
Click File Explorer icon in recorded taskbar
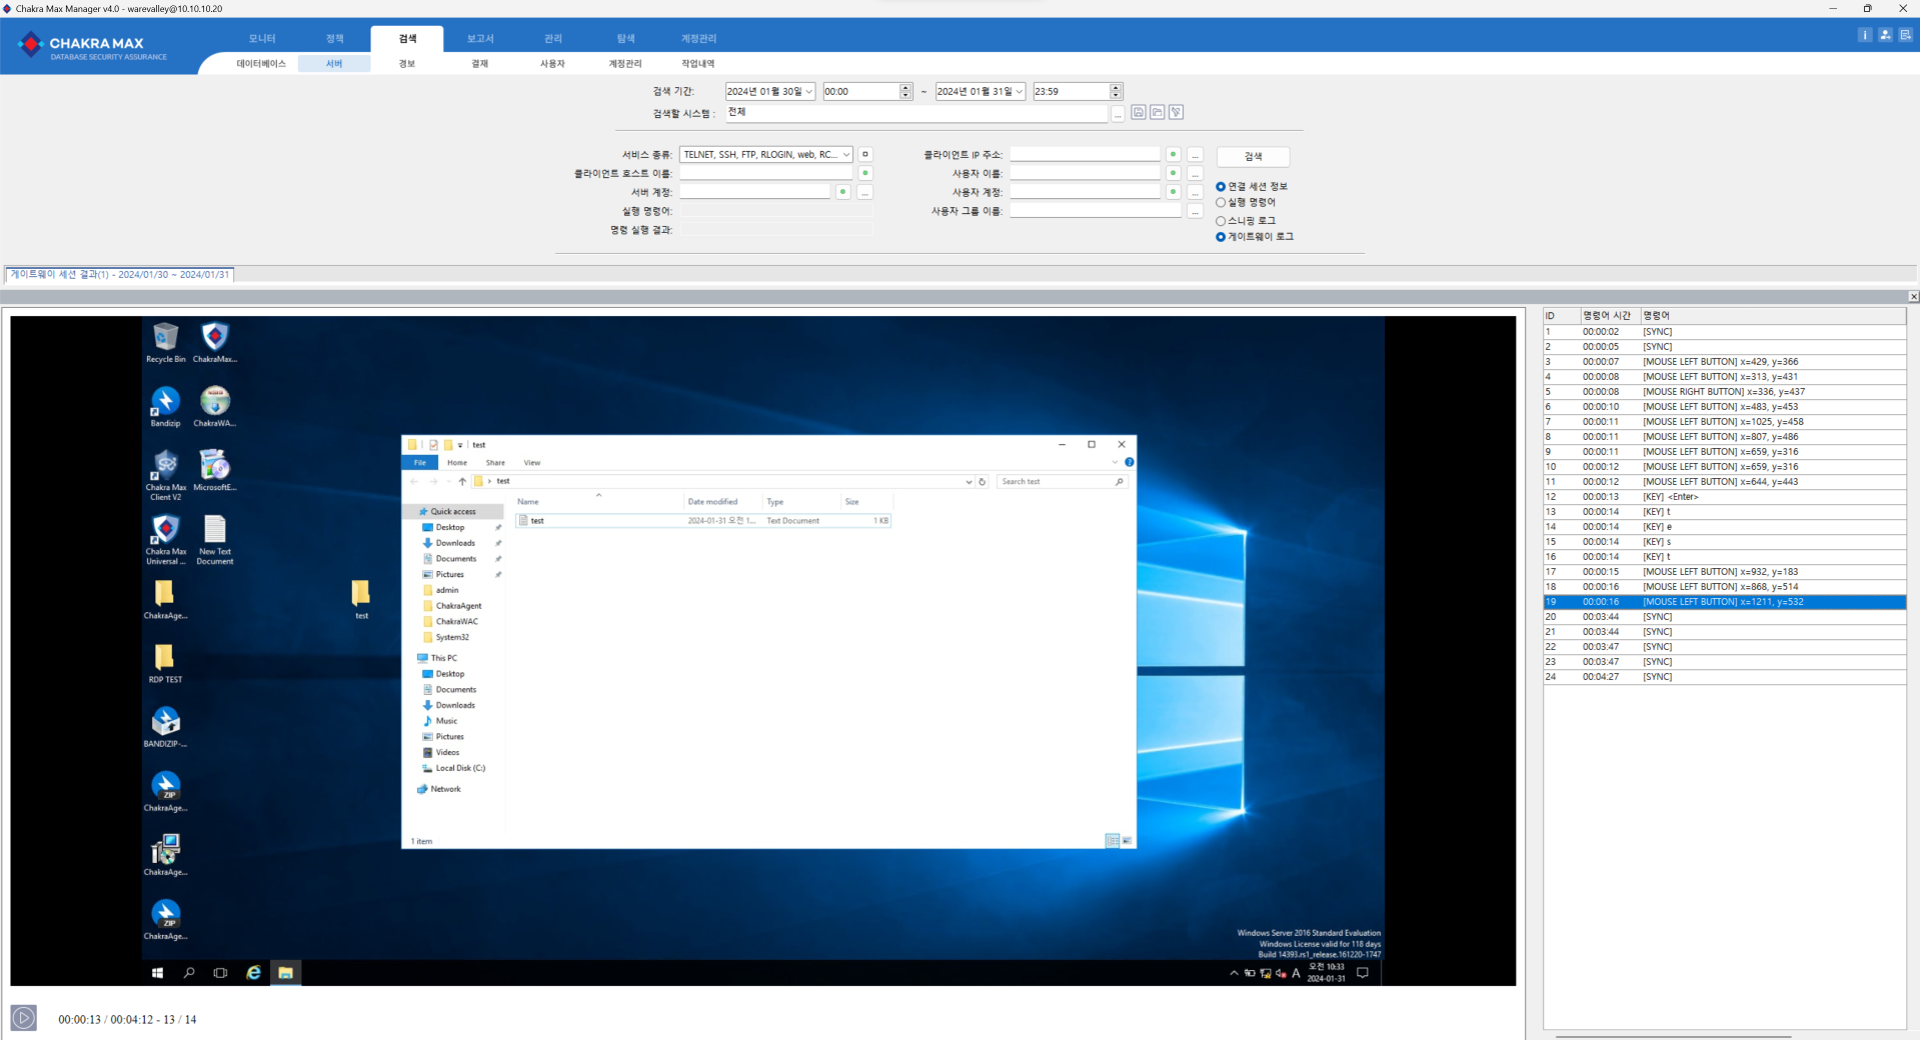tap(286, 973)
